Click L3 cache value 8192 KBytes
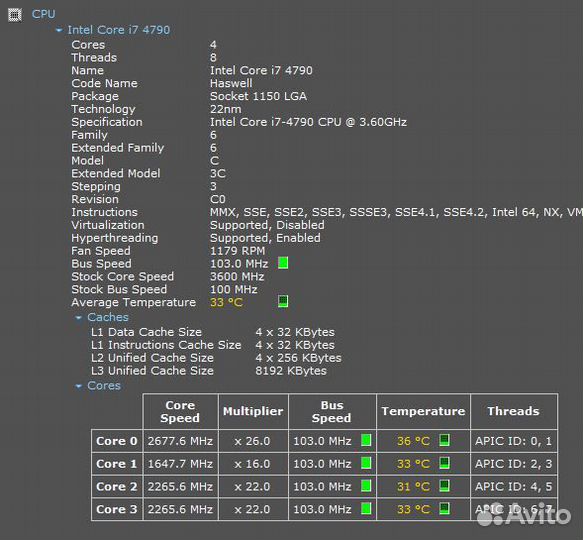The image size is (583, 540). tap(291, 371)
